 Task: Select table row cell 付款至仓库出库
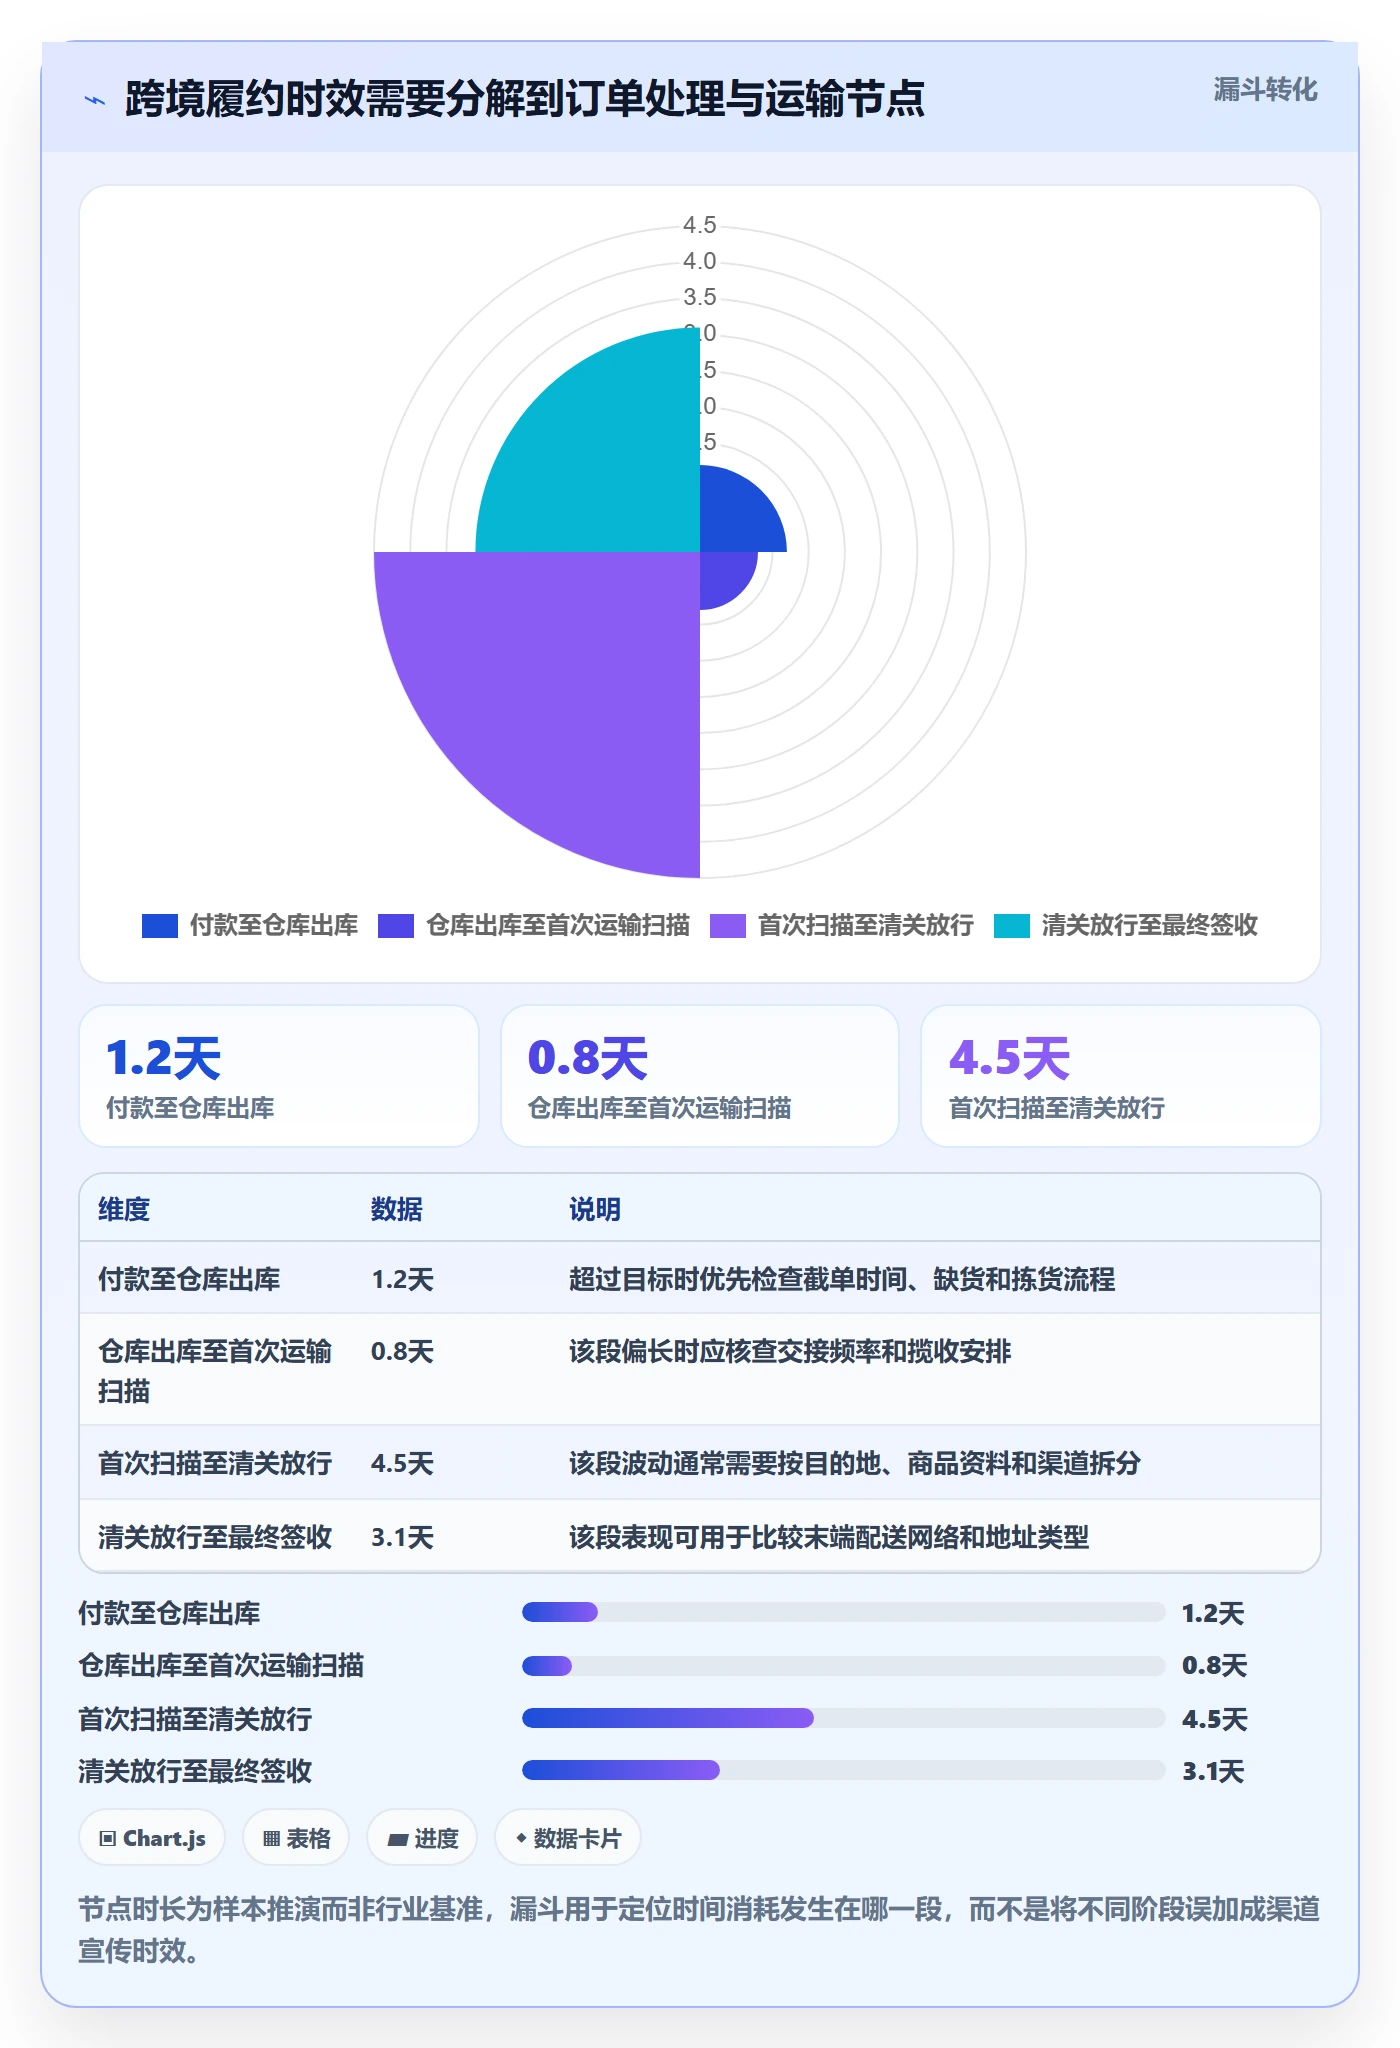[x=189, y=1279]
